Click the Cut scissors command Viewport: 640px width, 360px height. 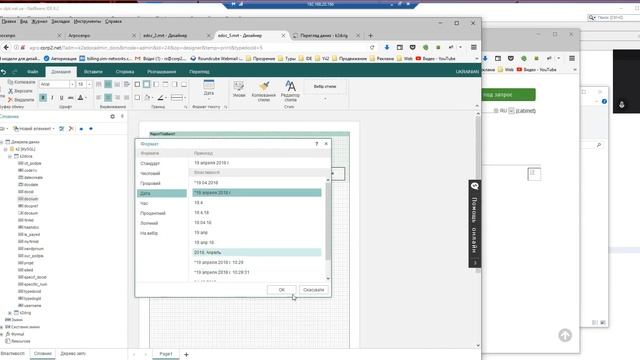point(20,91)
